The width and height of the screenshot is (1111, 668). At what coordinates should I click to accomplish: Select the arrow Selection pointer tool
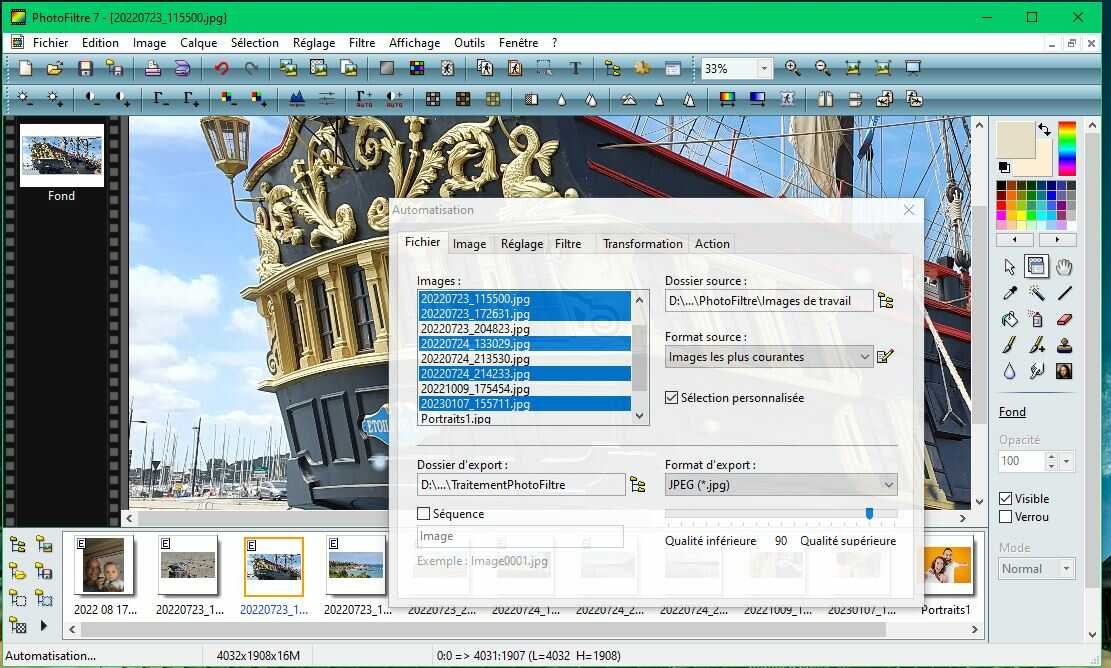(1010, 267)
